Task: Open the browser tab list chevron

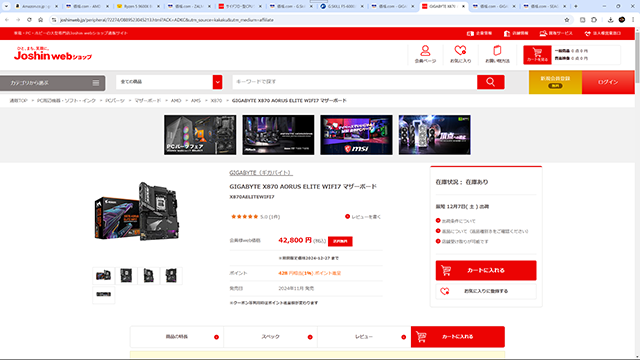Action: coord(6,6)
